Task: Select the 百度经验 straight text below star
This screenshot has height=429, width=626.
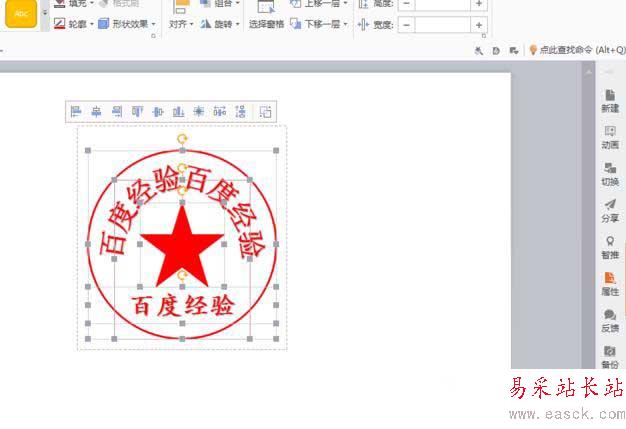Action: (182, 306)
